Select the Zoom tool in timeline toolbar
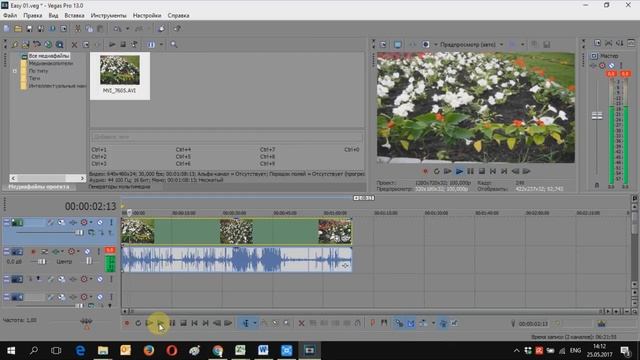This screenshot has height=360, width=640. pos(287,323)
